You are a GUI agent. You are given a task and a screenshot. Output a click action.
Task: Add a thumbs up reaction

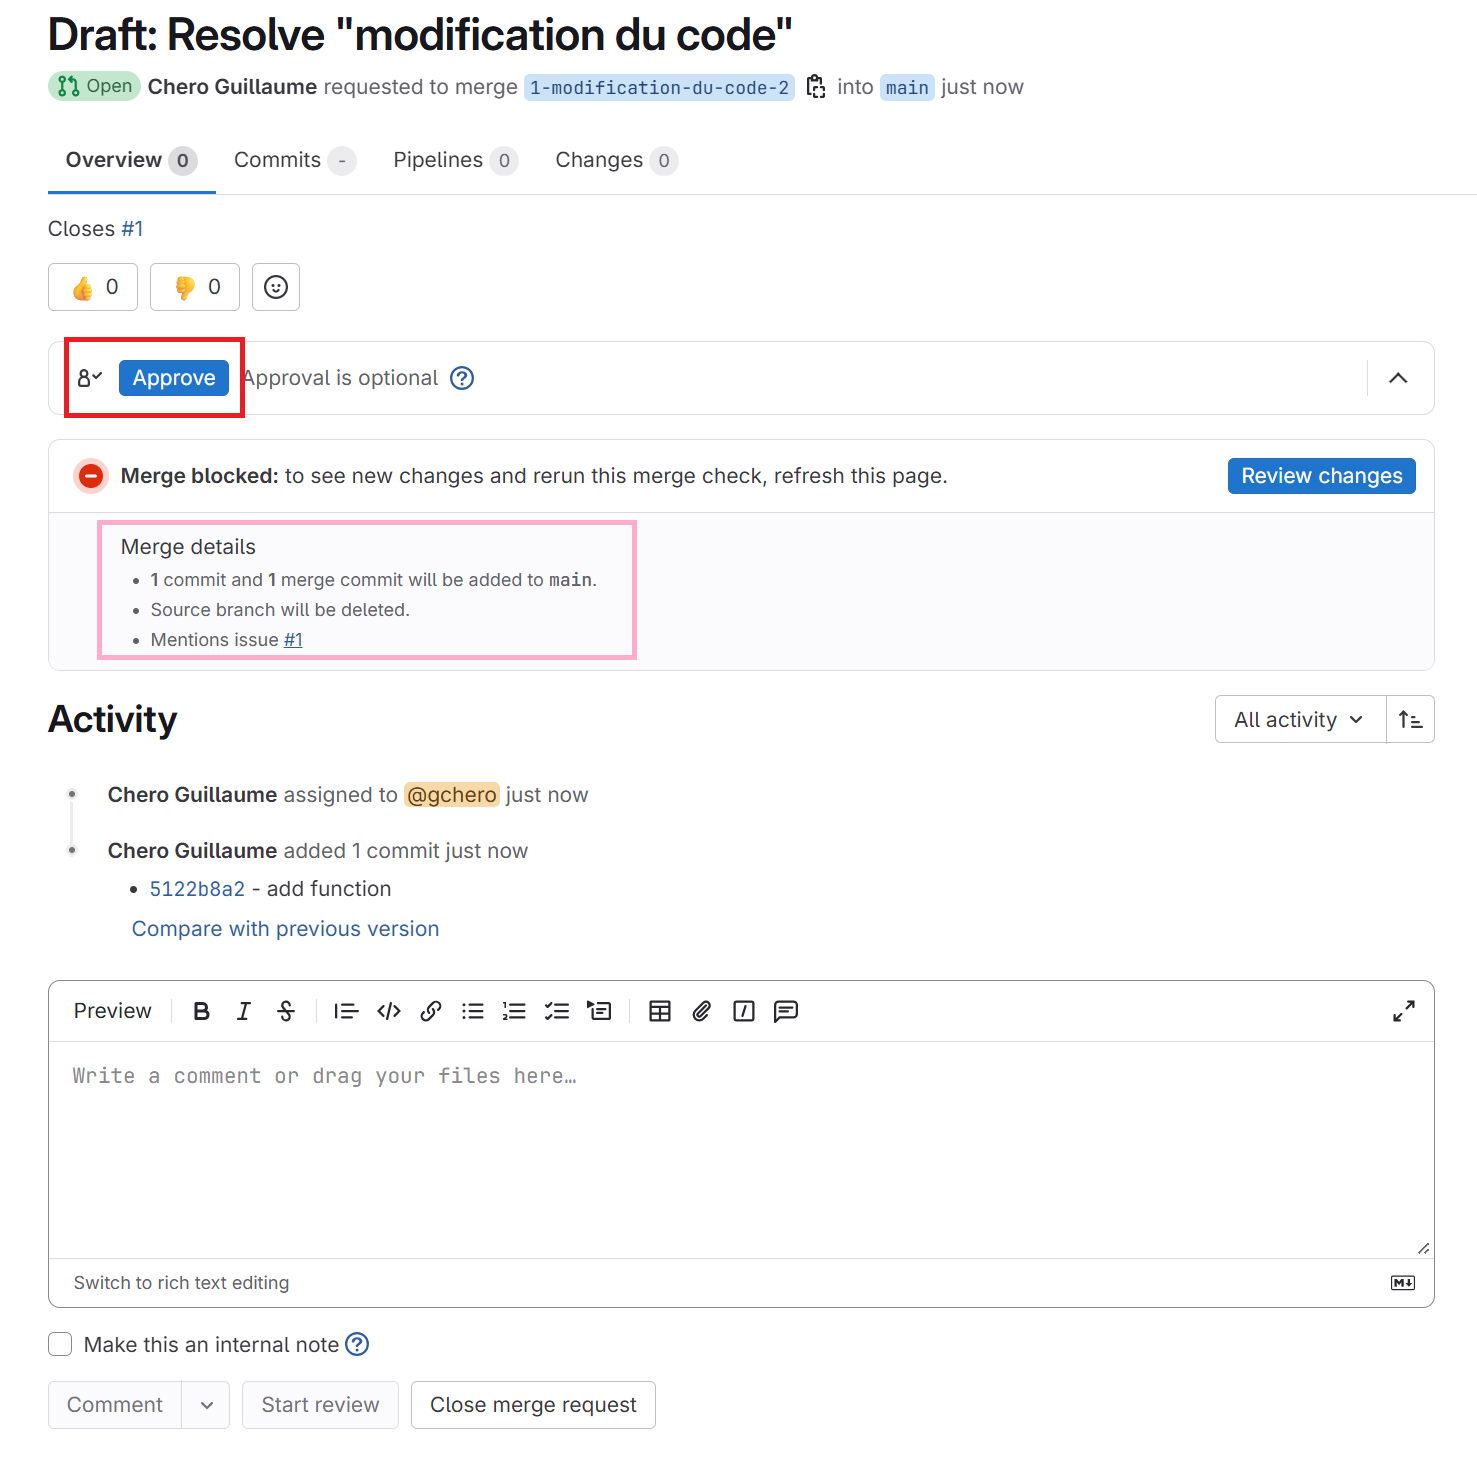tap(93, 287)
